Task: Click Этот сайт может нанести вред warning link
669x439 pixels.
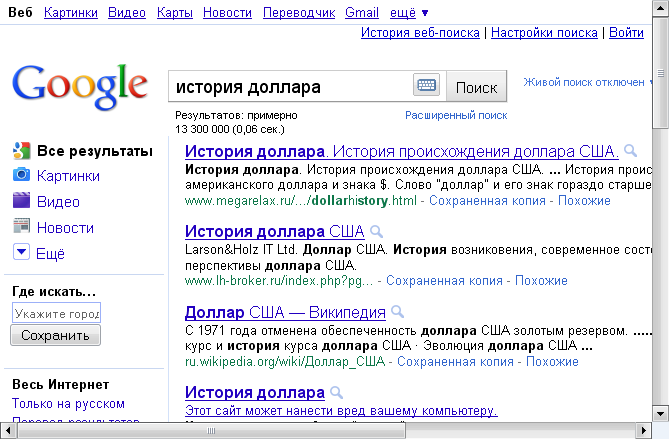Action: click(x=341, y=411)
